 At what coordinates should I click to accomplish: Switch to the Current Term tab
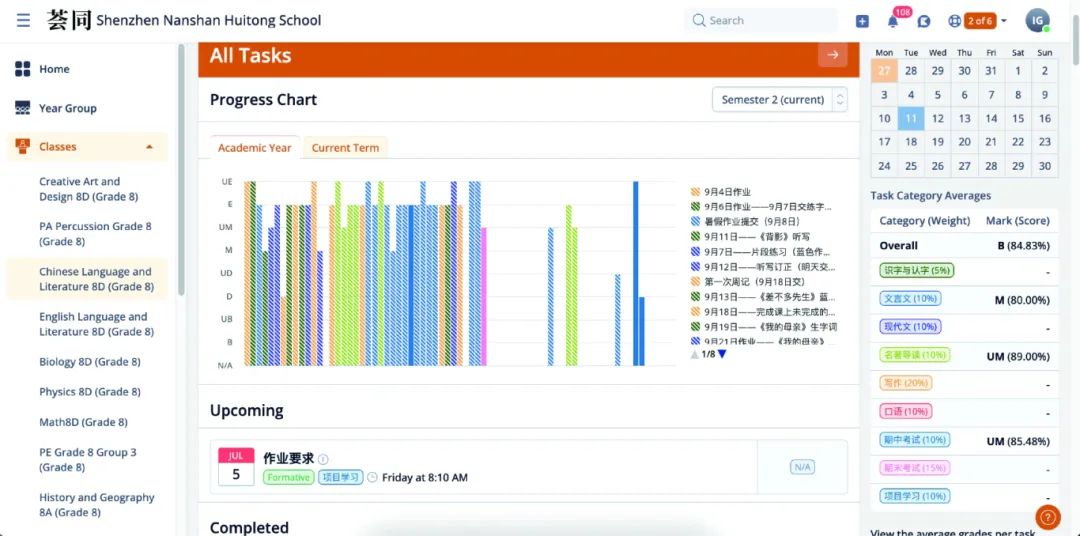tap(345, 148)
